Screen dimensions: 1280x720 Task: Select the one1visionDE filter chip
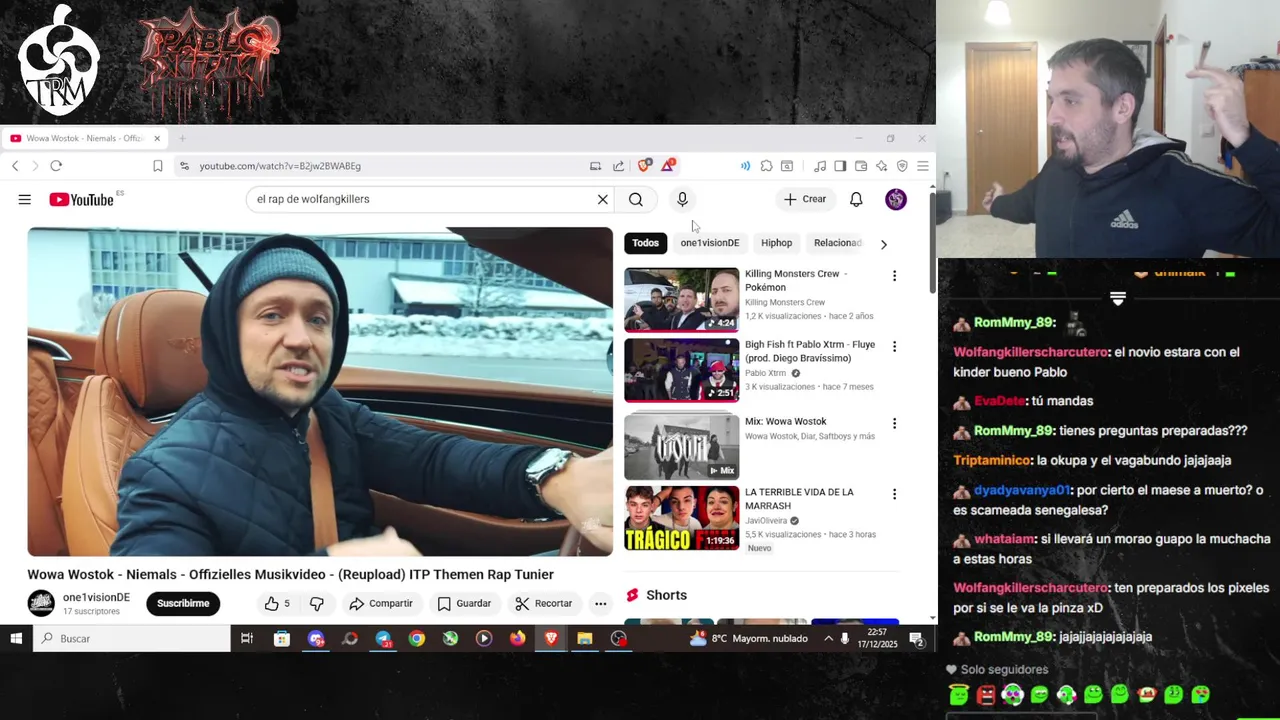[710, 243]
